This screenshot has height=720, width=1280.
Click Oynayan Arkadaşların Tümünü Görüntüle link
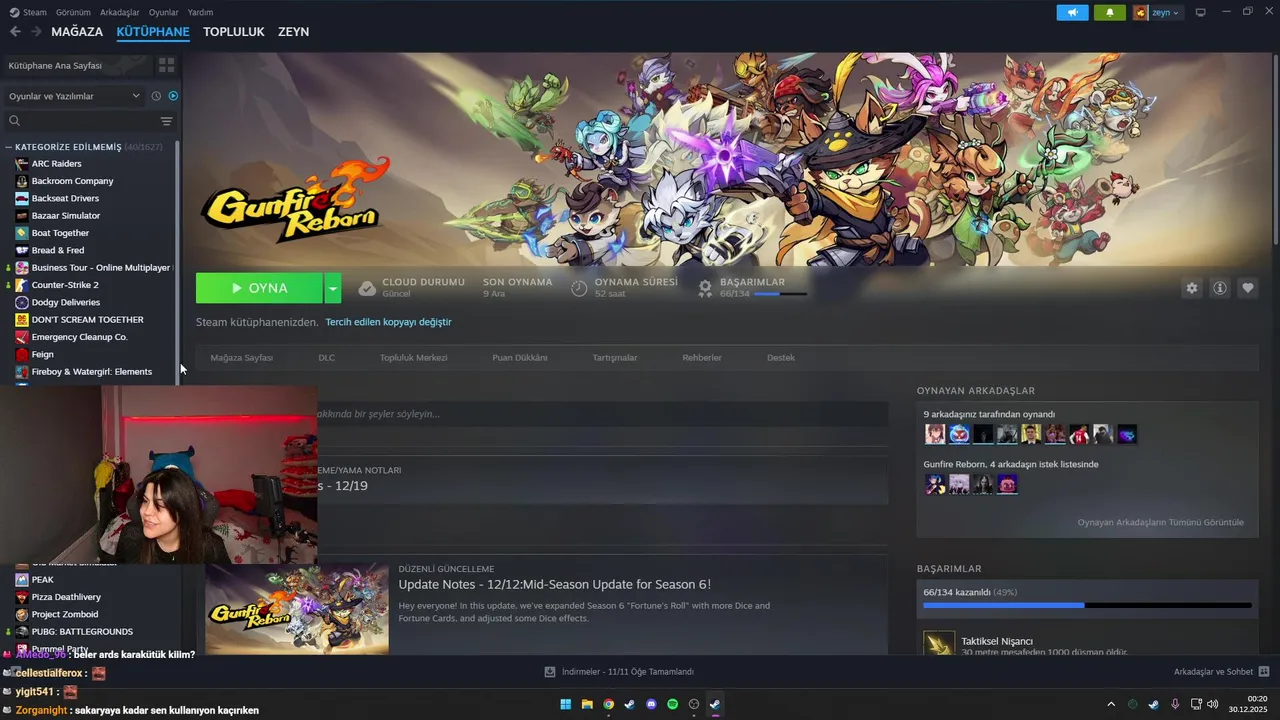click(x=1161, y=522)
